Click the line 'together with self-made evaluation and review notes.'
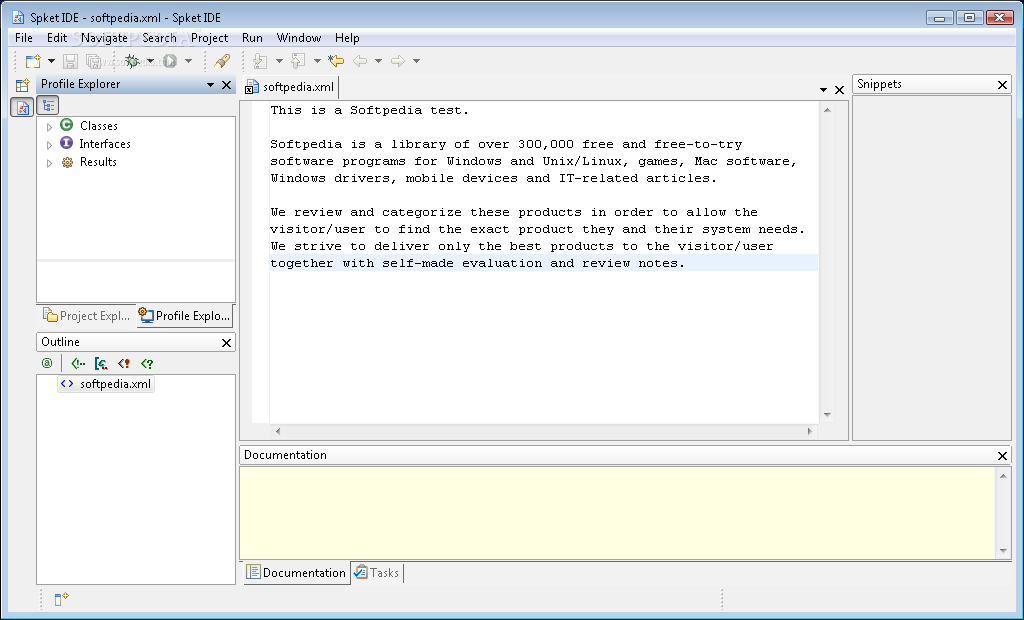Image resolution: width=1024 pixels, height=620 pixels. [x=477, y=263]
